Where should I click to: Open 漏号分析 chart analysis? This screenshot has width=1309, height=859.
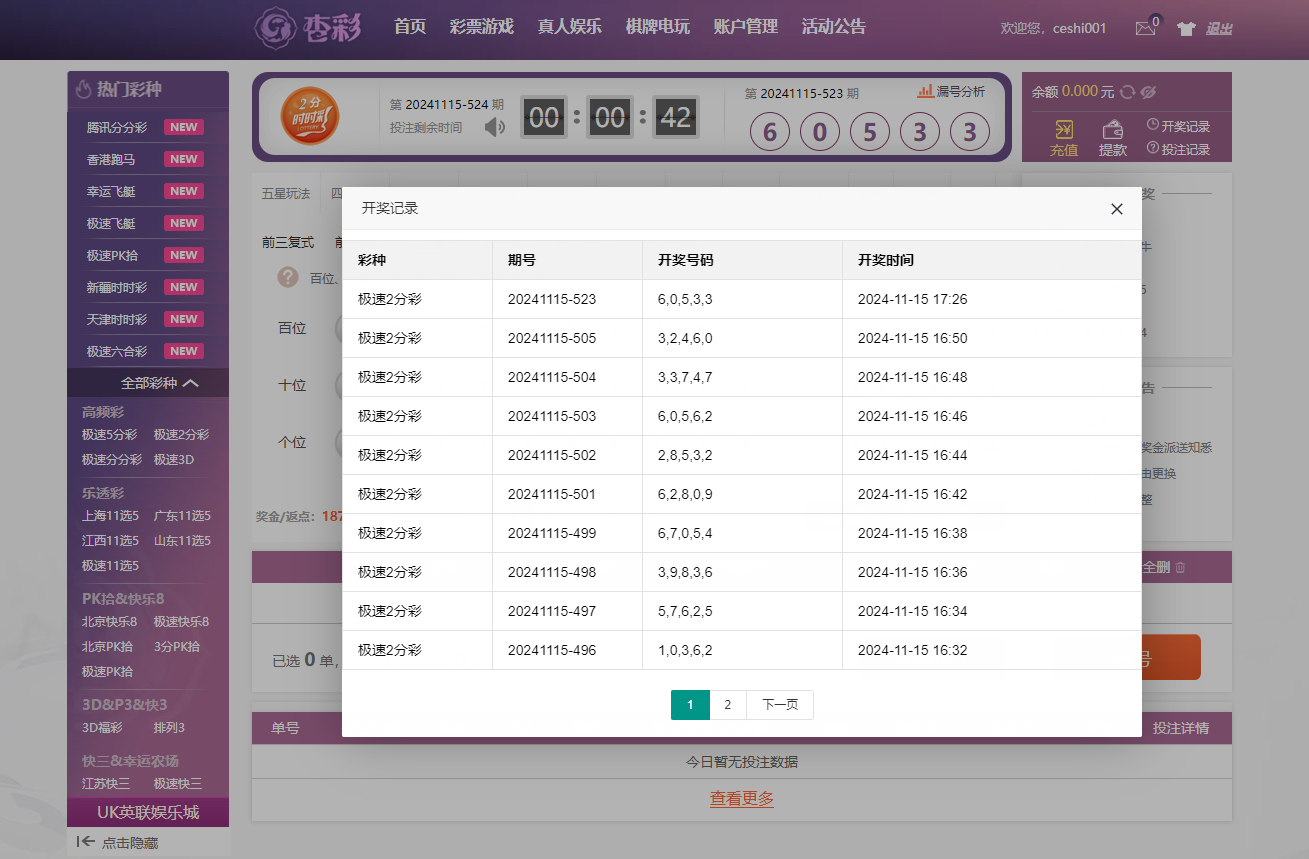[x=951, y=91]
